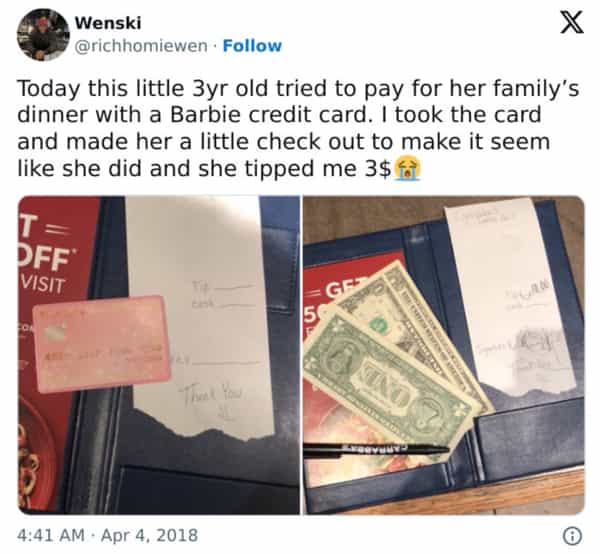Follow the Wenski account
The width and height of the screenshot is (600, 554).
pos(252,46)
